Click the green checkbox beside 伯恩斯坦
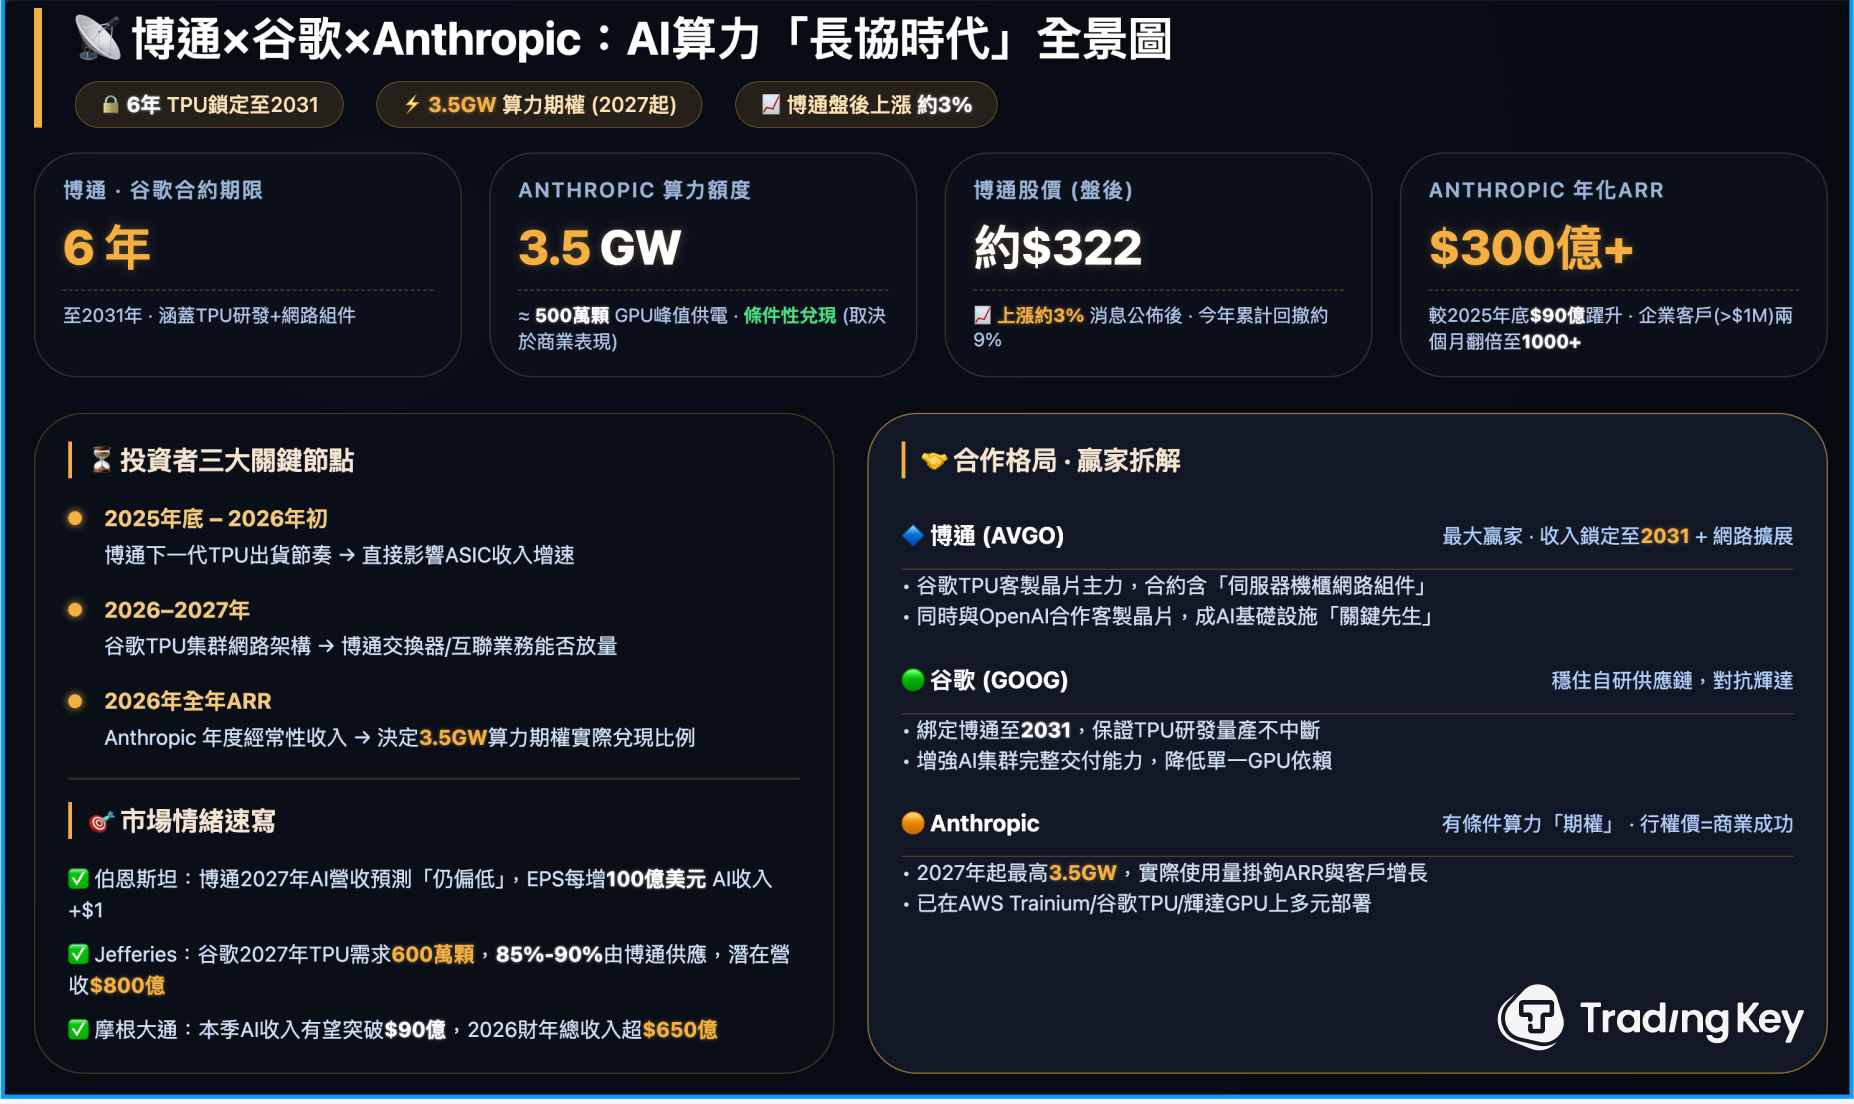This screenshot has height=1104, width=1854. [78, 879]
